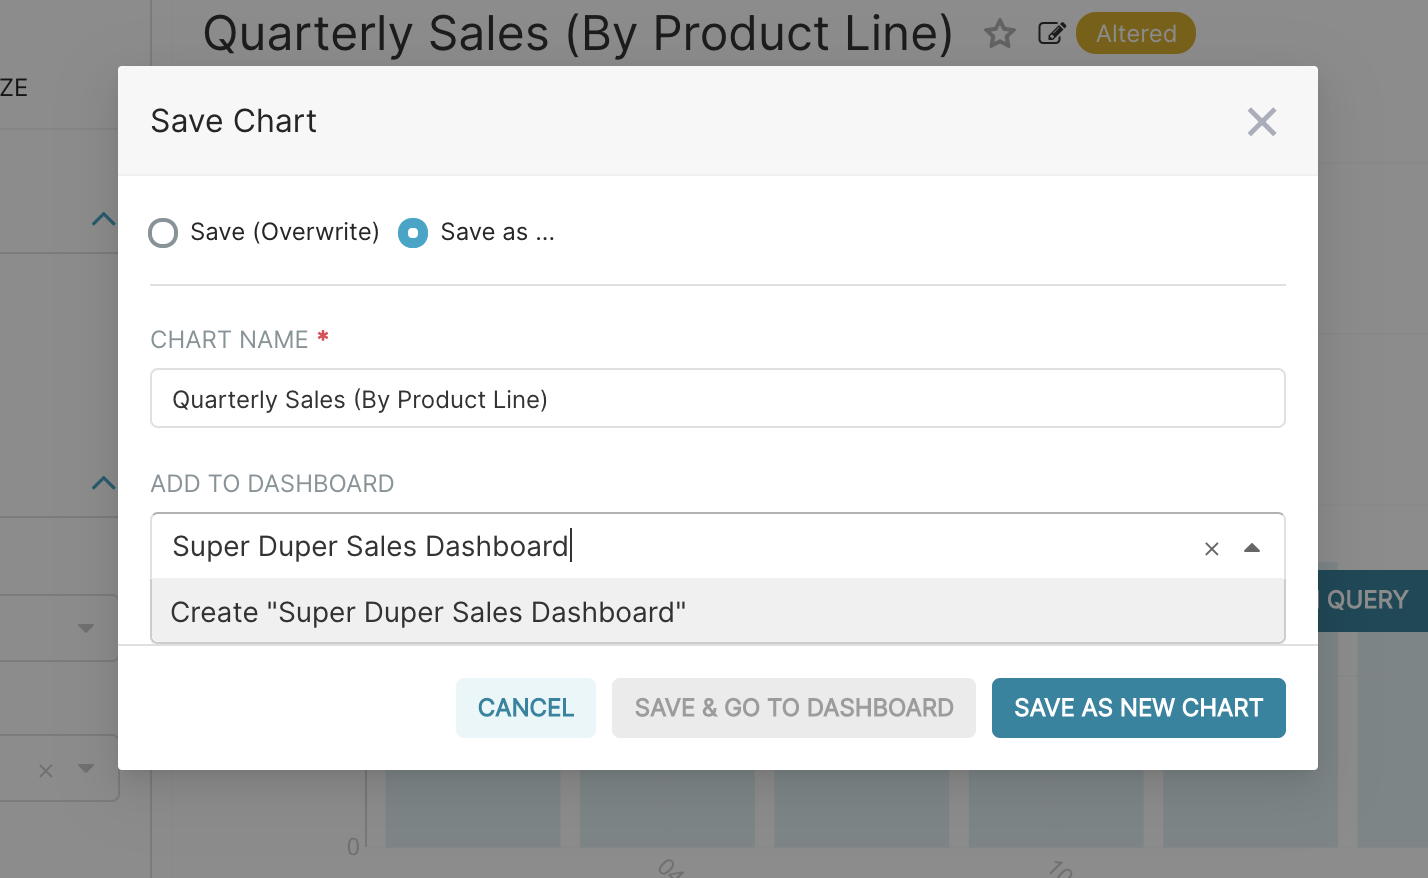Collapse the upper left panel section via chevron
The width and height of the screenshot is (1428, 878).
coord(103,218)
